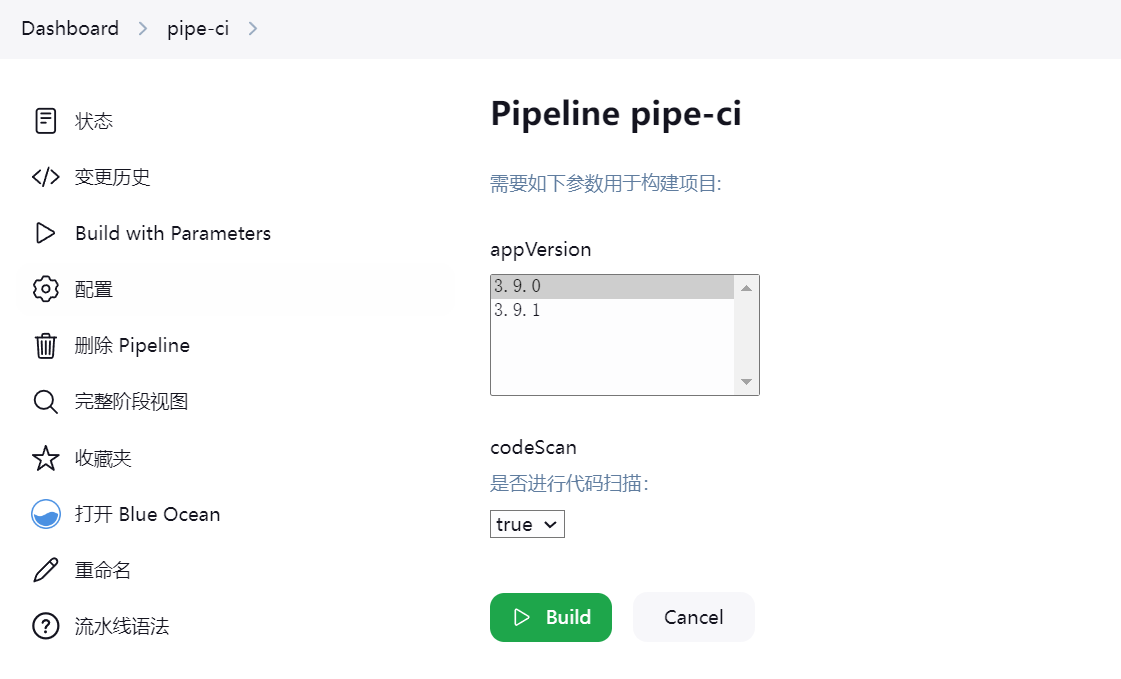Click the 收藏夹 star icon
Viewport: 1121px width, 679px height.
(x=46, y=458)
